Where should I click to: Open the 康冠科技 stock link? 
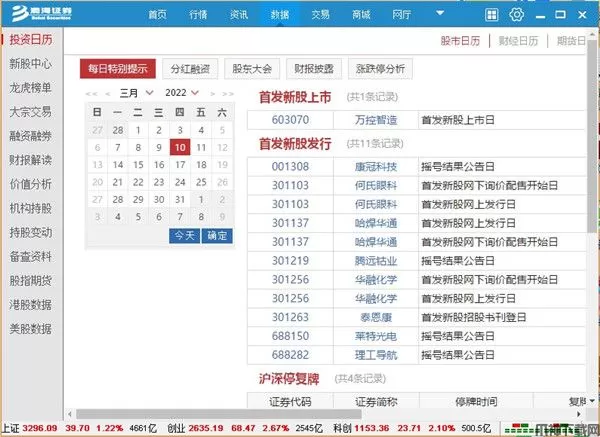point(376,167)
